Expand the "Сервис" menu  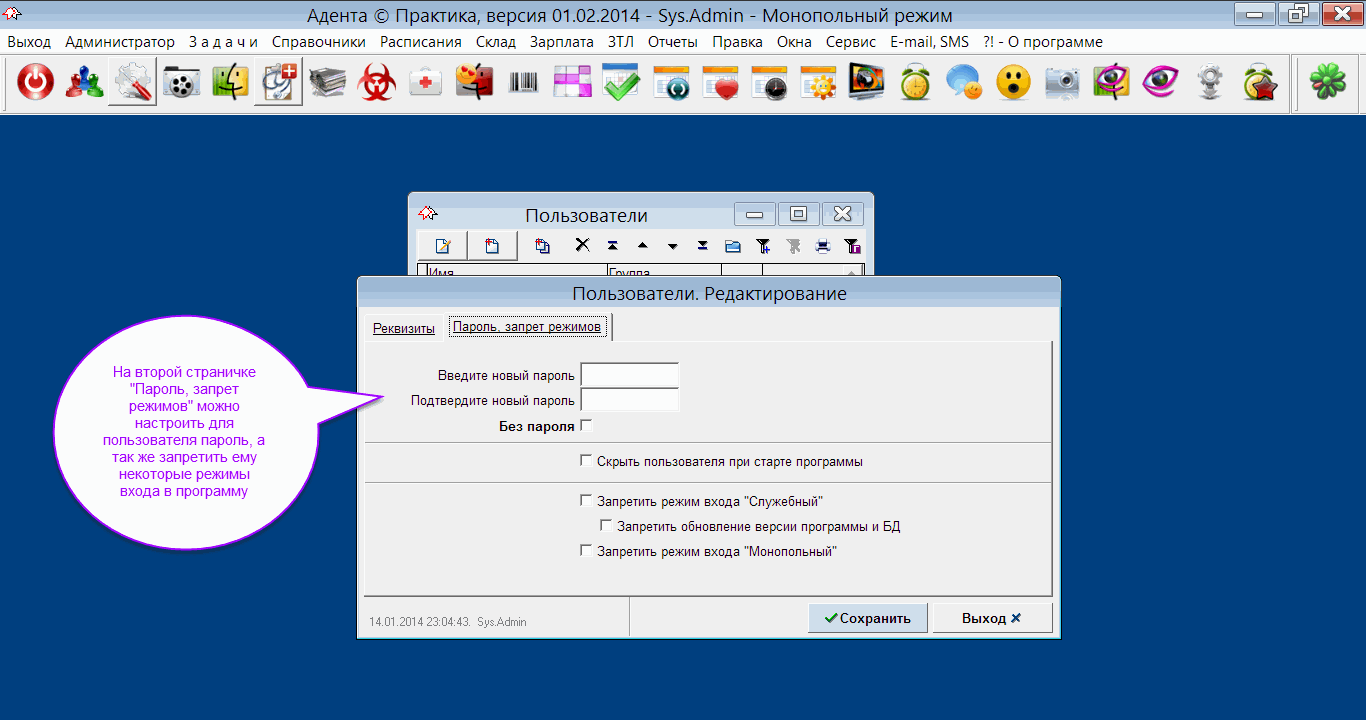[851, 42]
